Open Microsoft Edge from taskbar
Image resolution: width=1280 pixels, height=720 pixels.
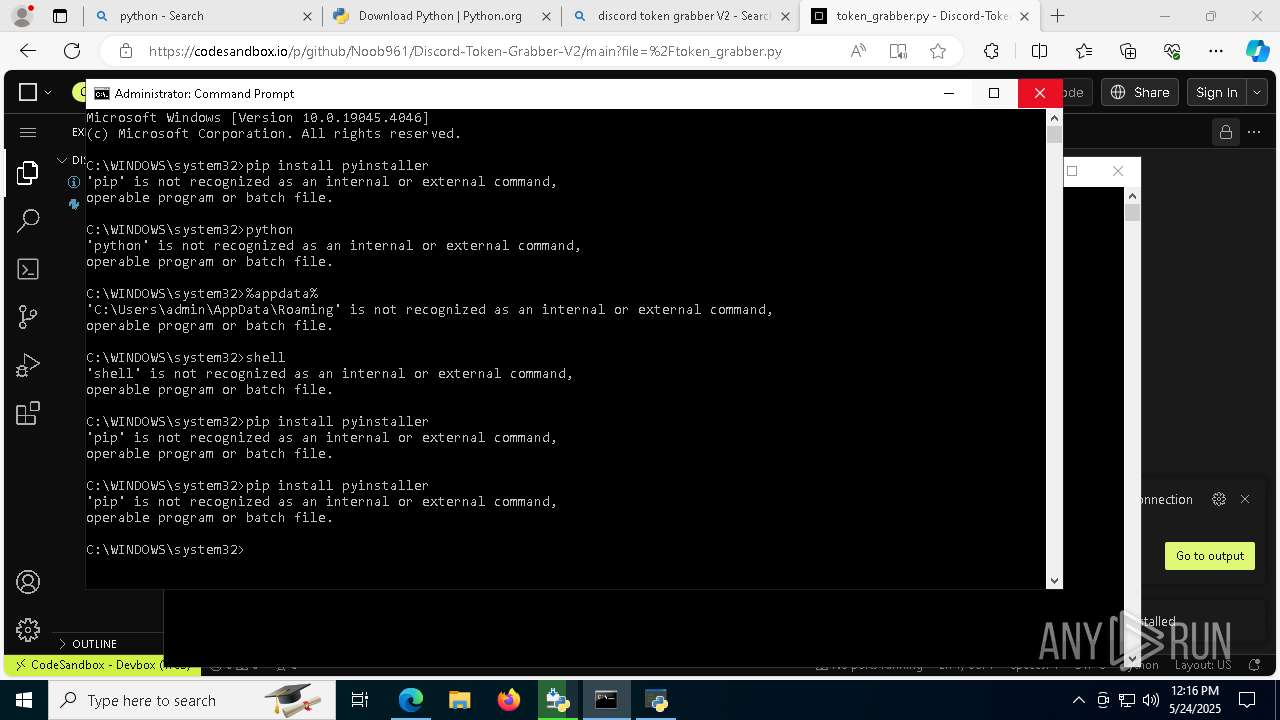coord(411,700)
